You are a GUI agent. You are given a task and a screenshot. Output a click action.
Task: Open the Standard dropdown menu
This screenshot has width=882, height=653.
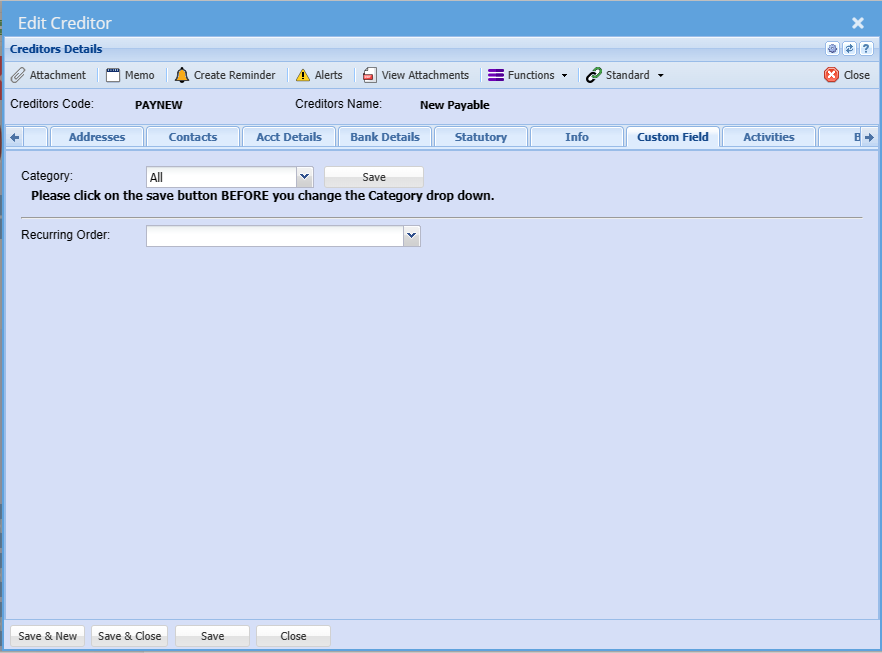(625, 75)
